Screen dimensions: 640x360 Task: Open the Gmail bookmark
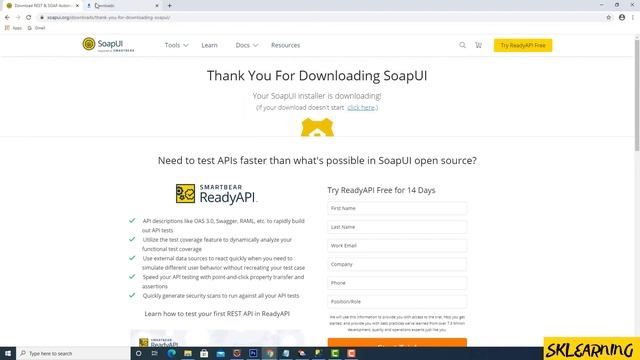coord(36,28)
